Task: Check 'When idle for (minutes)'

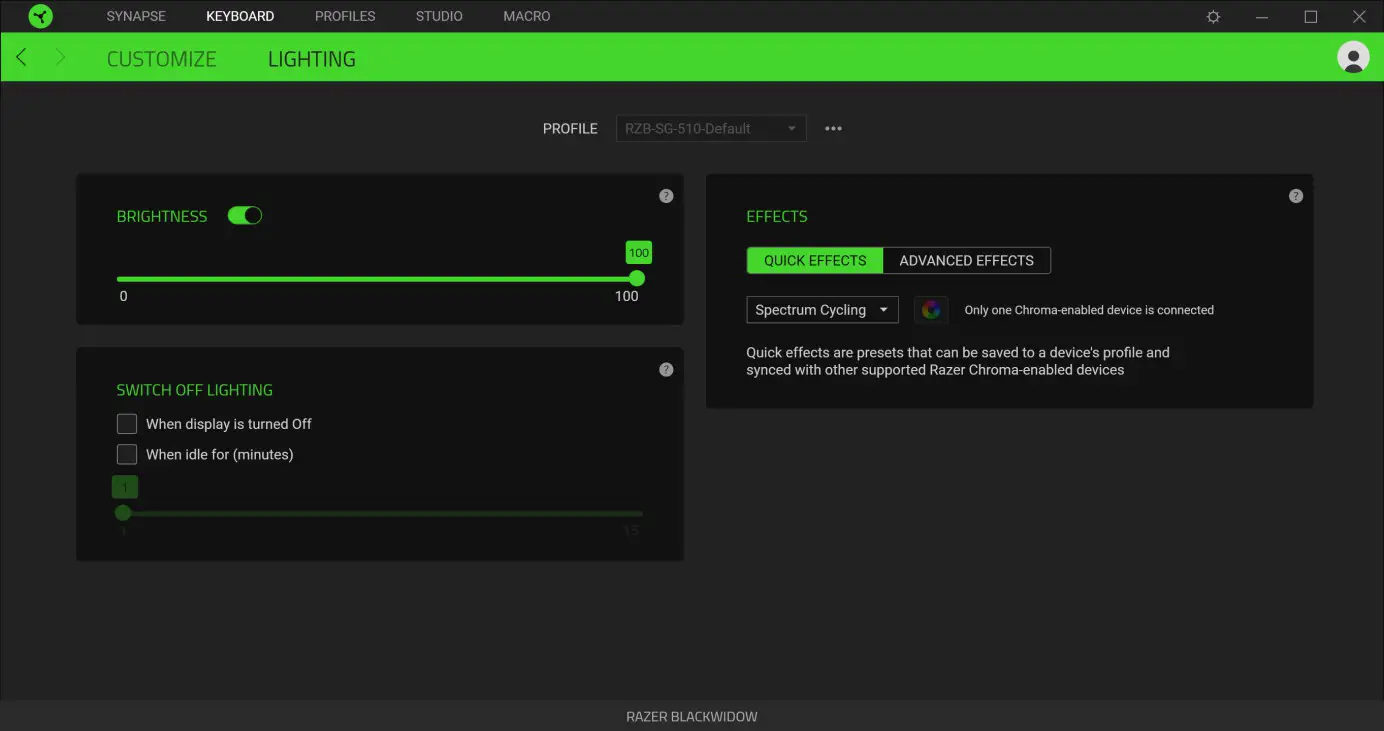Action: [127, 454]
